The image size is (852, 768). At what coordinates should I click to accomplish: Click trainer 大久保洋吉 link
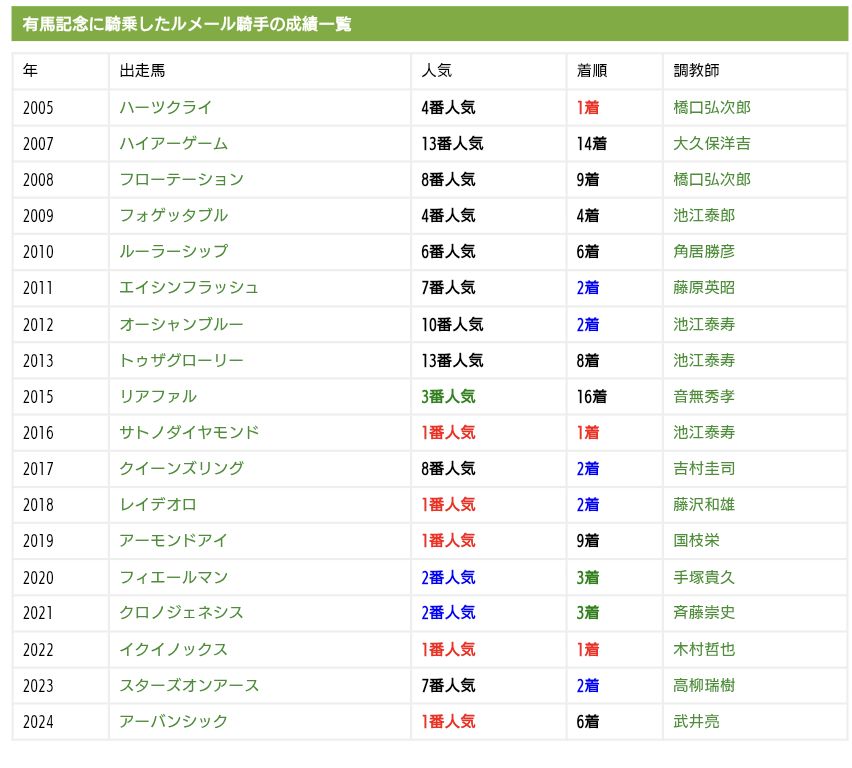click(712, 143)
